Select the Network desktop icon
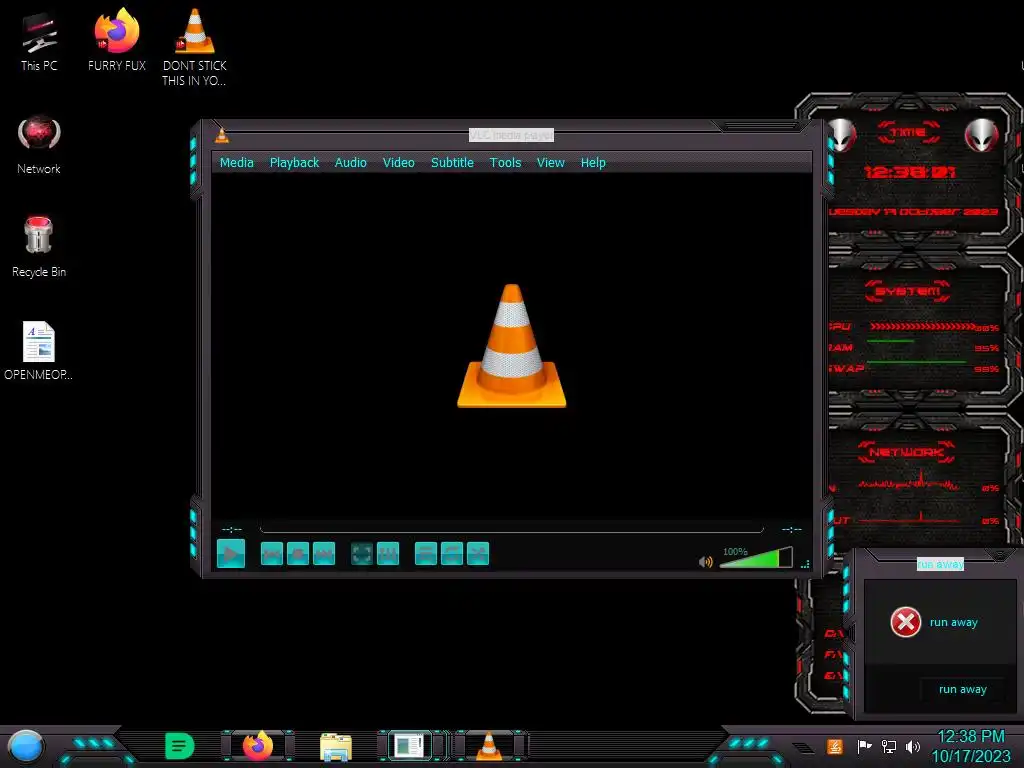The width and height of the screenshot is (1024, 768). coord(39,145)
